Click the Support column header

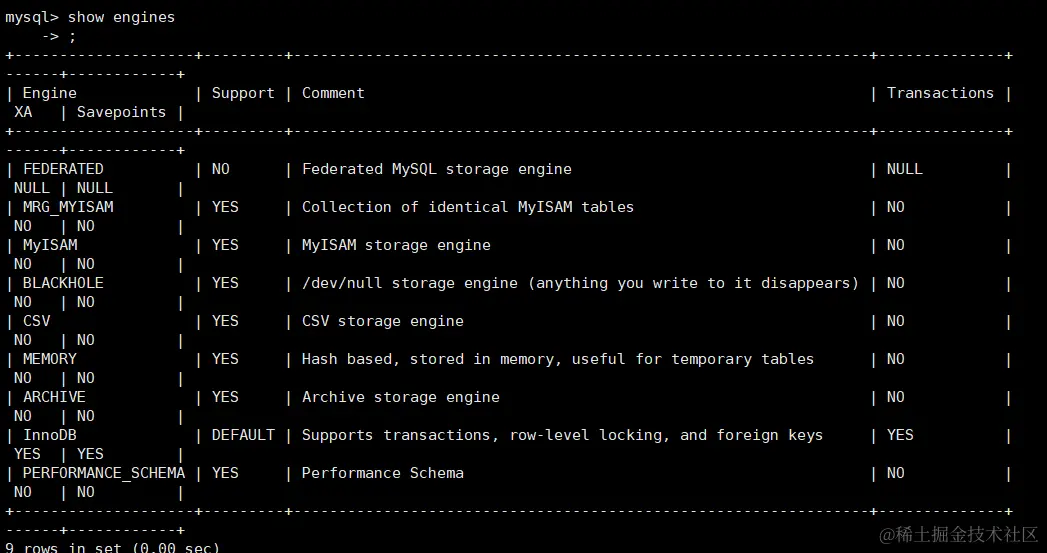click(243, 94)
